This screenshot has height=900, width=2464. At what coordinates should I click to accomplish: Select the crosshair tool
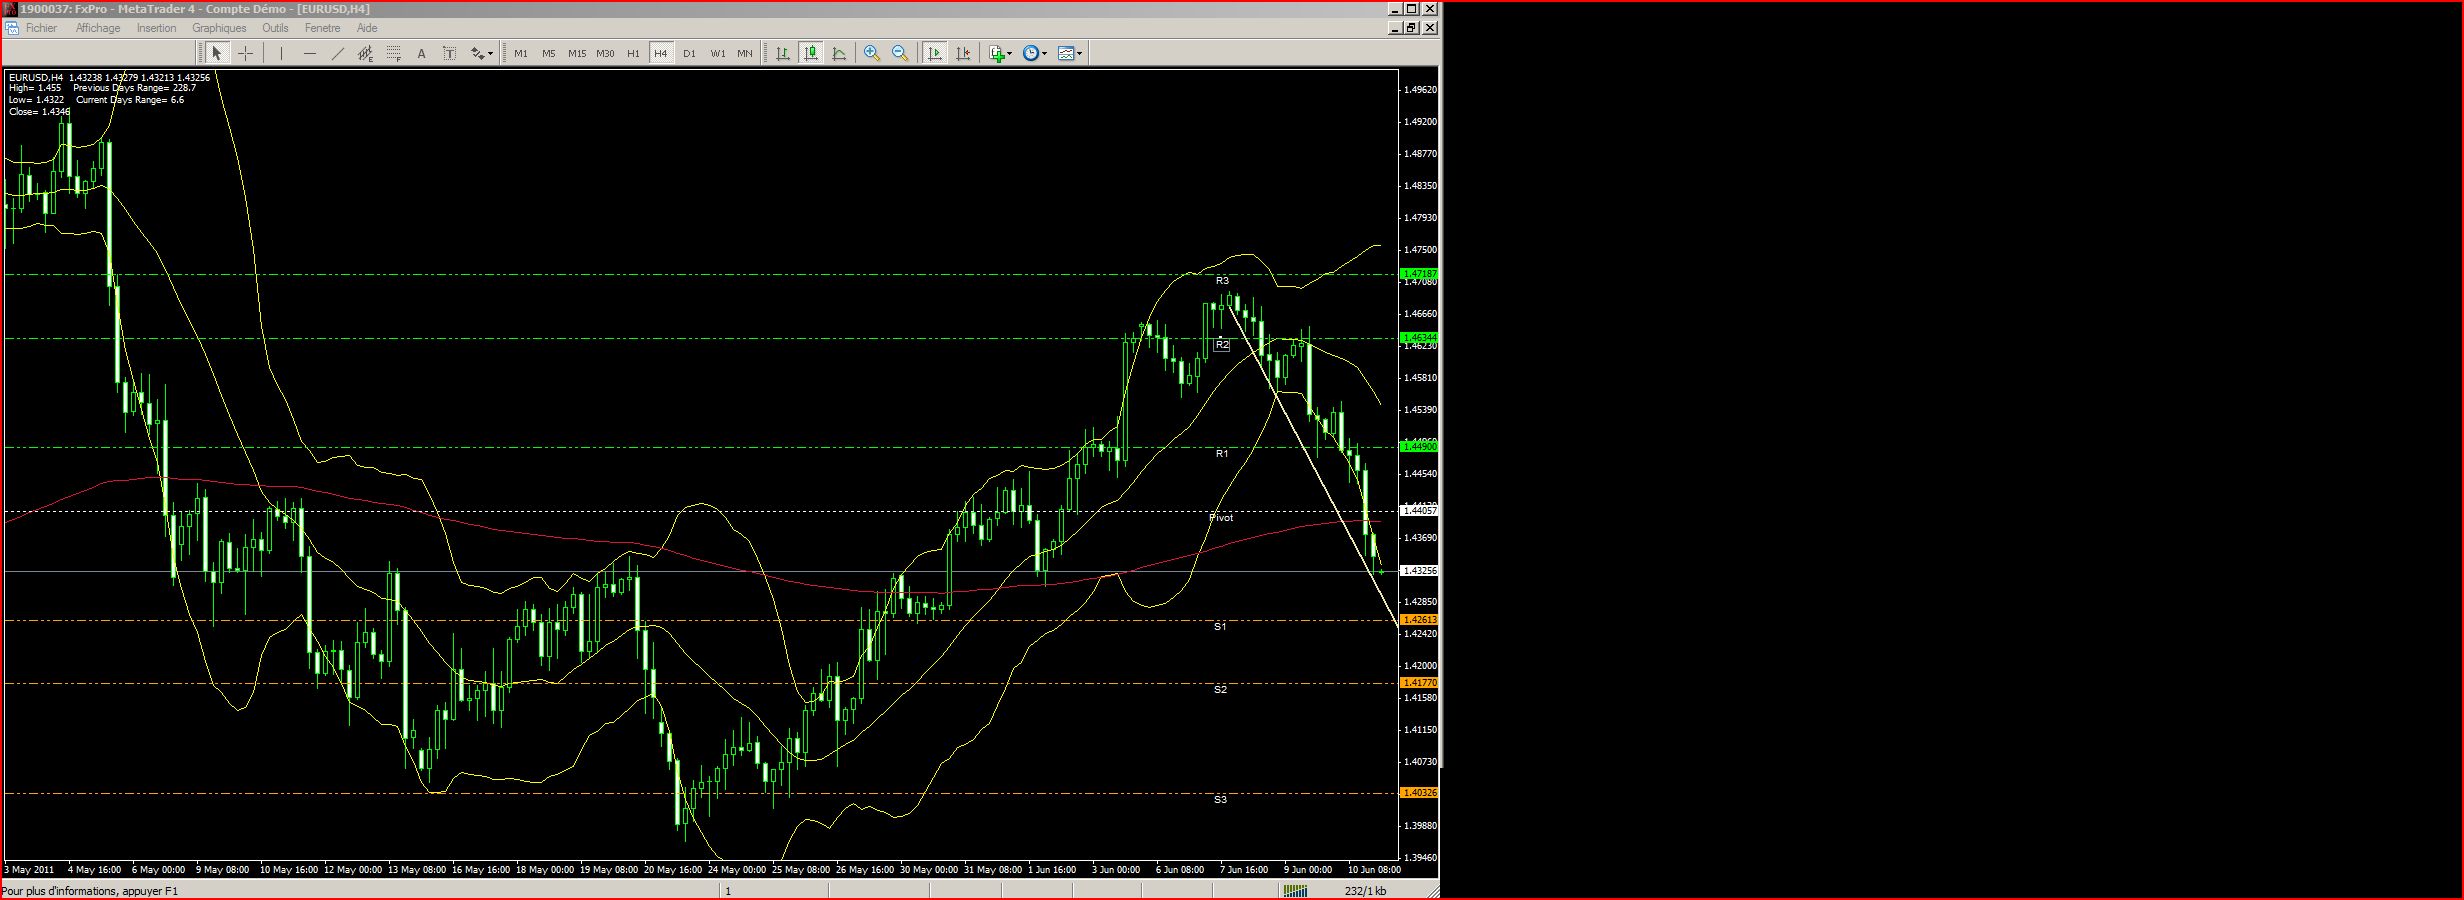pos(245,54)
